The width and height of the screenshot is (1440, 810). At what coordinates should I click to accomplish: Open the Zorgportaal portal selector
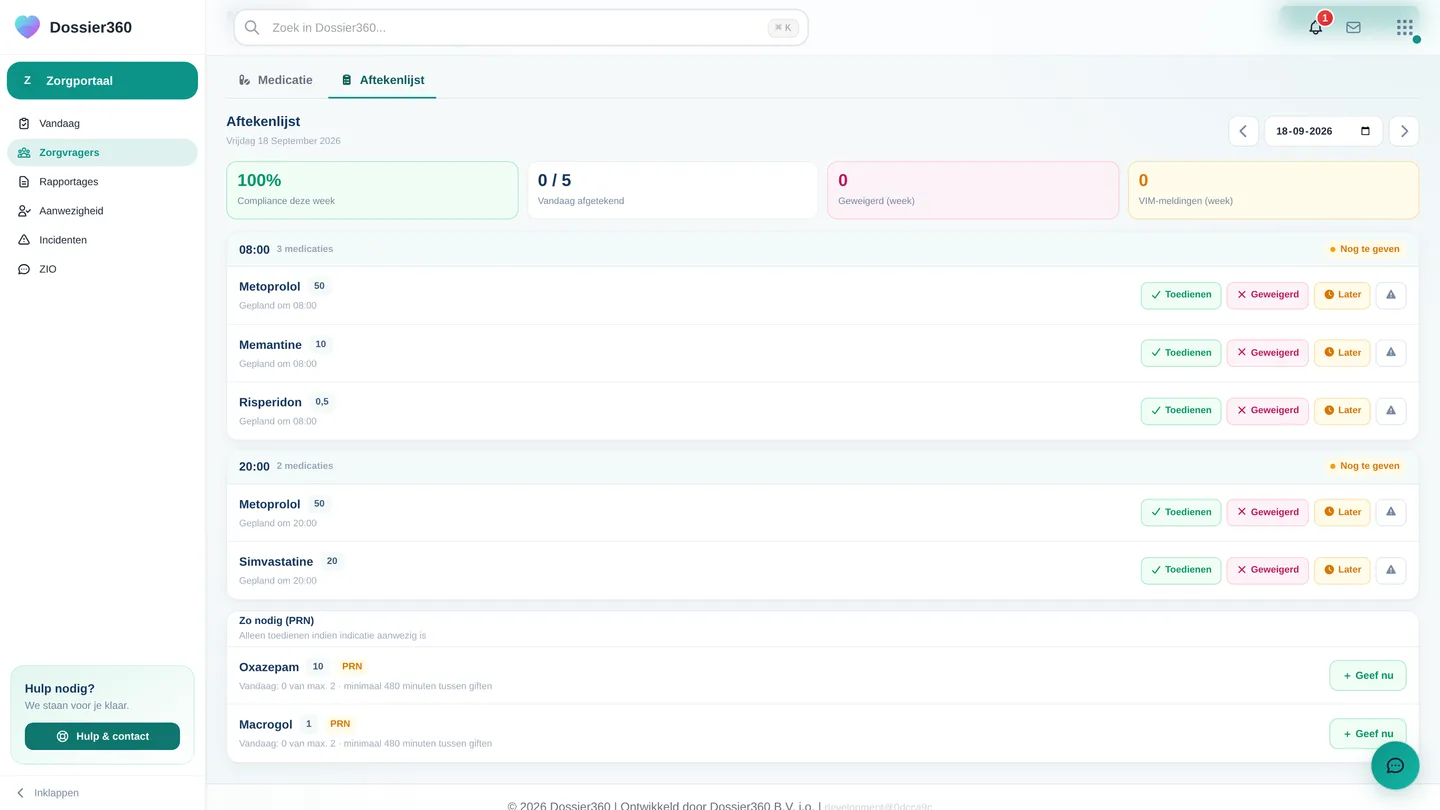[102, 81]
